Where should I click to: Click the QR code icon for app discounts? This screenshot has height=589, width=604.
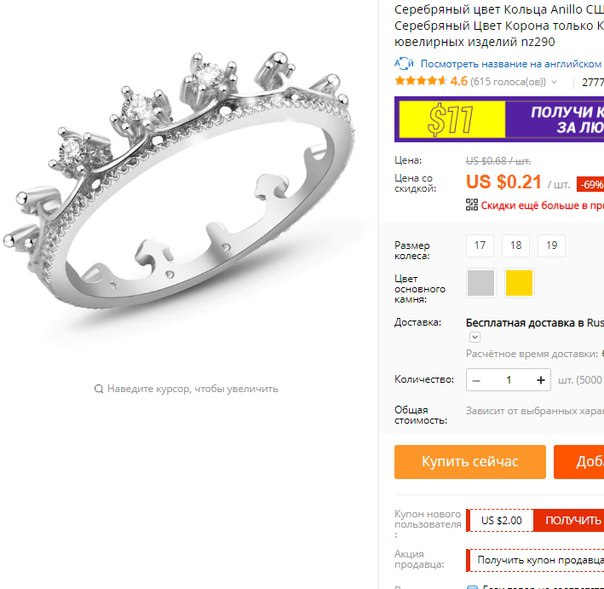pyautogui.click(x=472, y=205)
